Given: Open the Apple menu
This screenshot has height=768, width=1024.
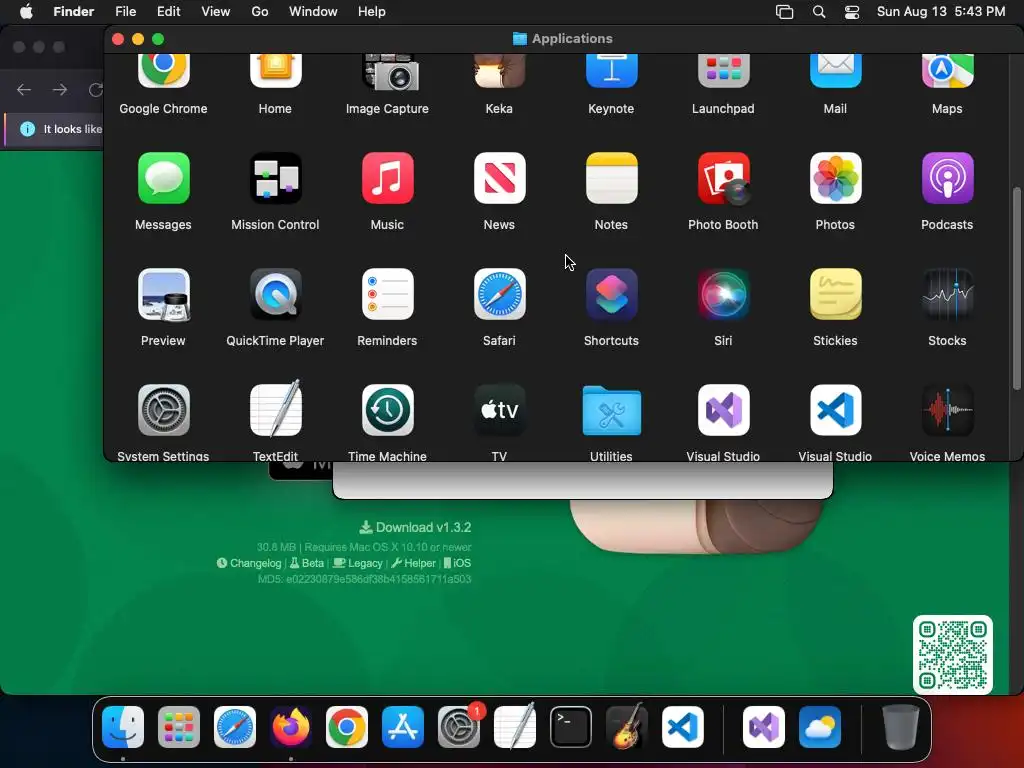Looking at the screenshot, I should pos(26,12).
